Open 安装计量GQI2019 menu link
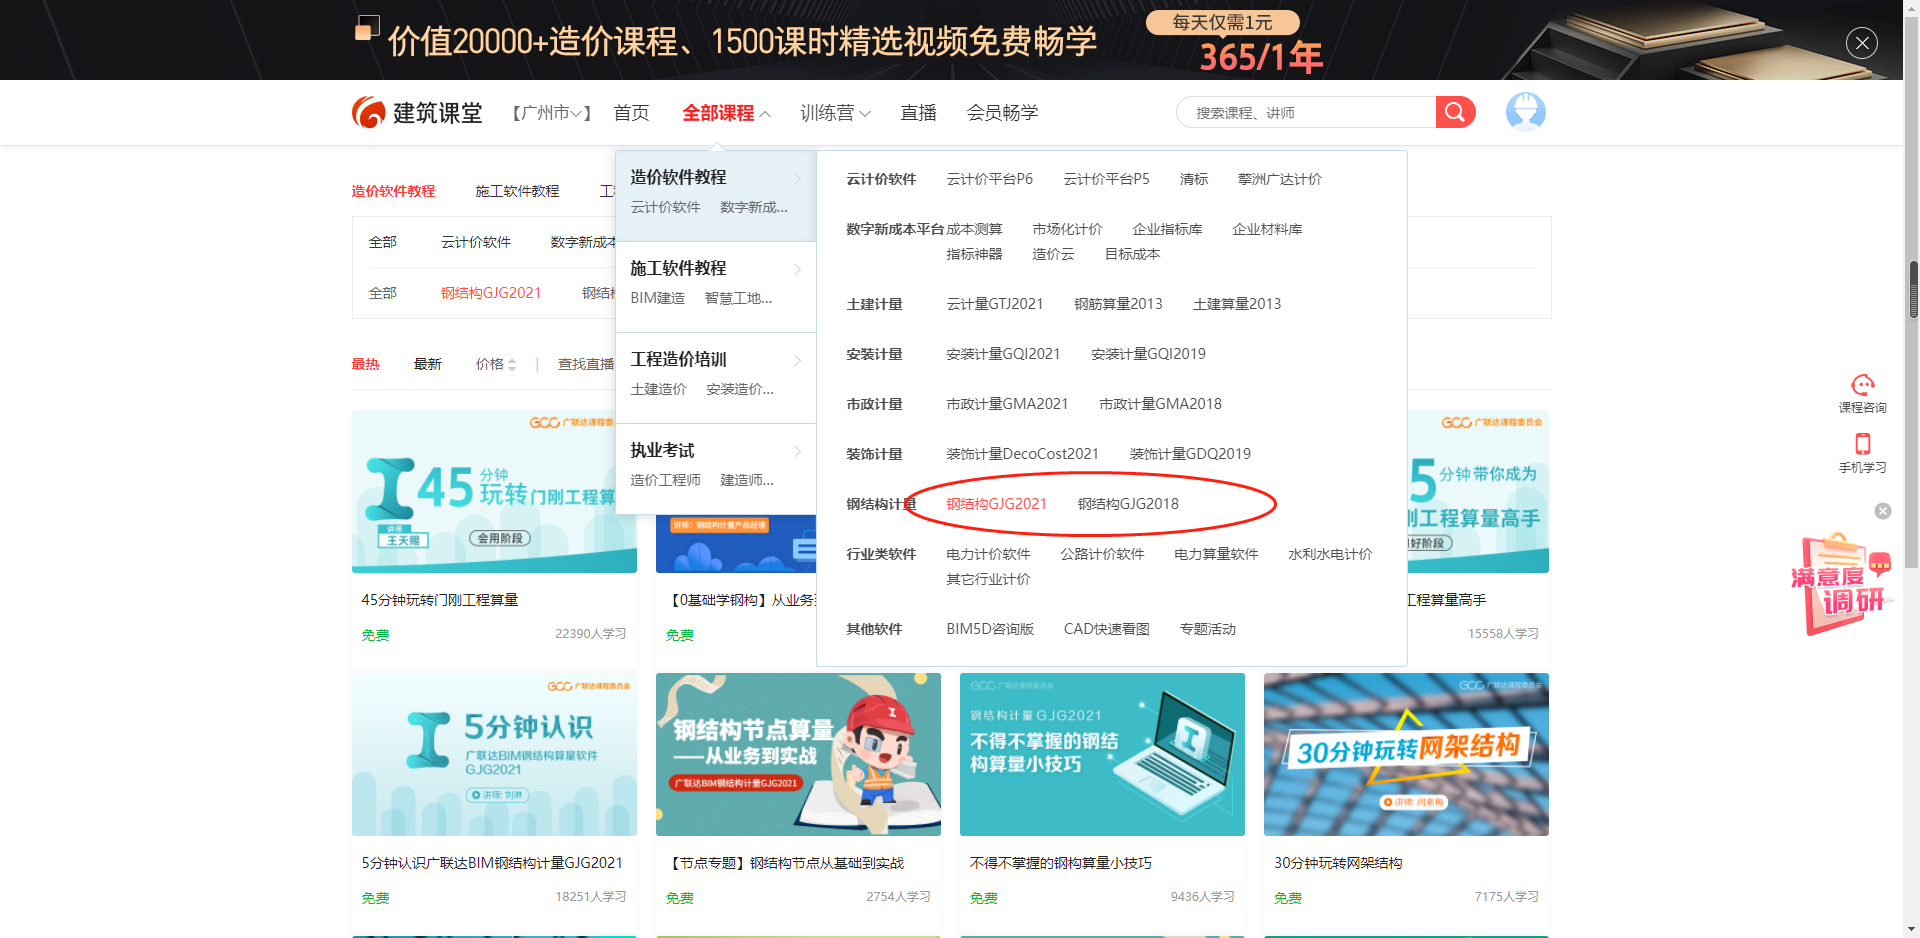This screenshot has width=1920, height=938. coord(1148,354)
